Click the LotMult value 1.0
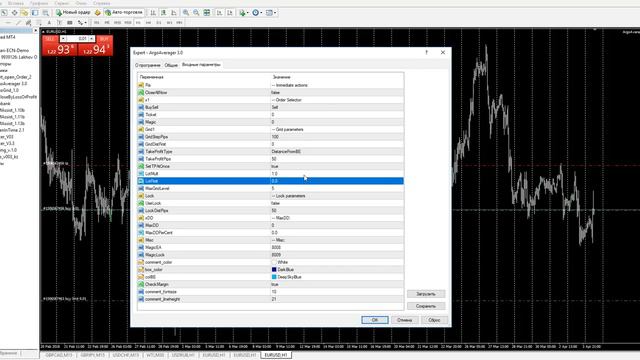Screen dimensions: 640x360 pos(275,173)
